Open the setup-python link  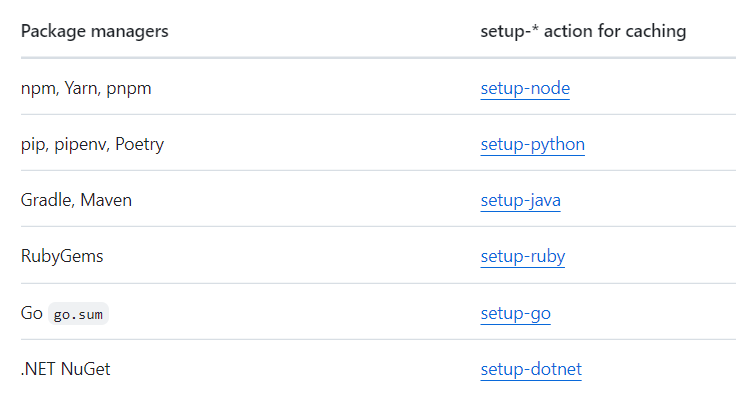point(532,144)
